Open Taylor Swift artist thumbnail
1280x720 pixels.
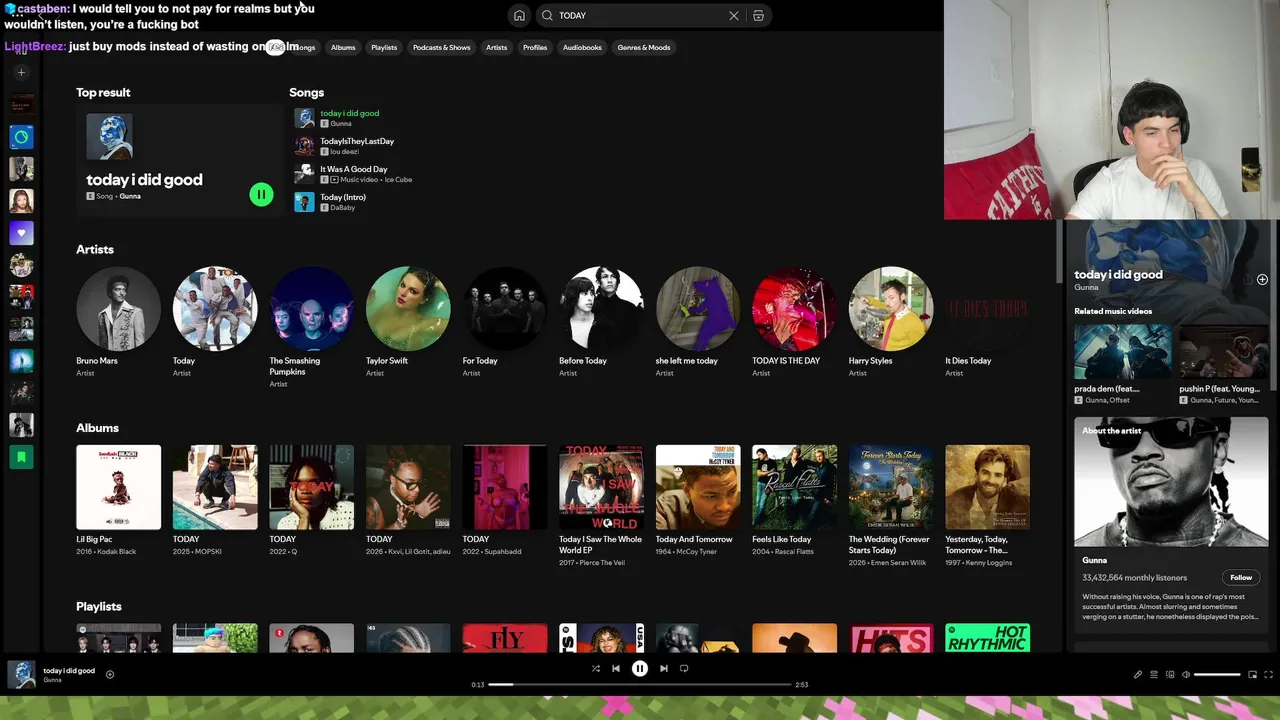tap(408, 308)
